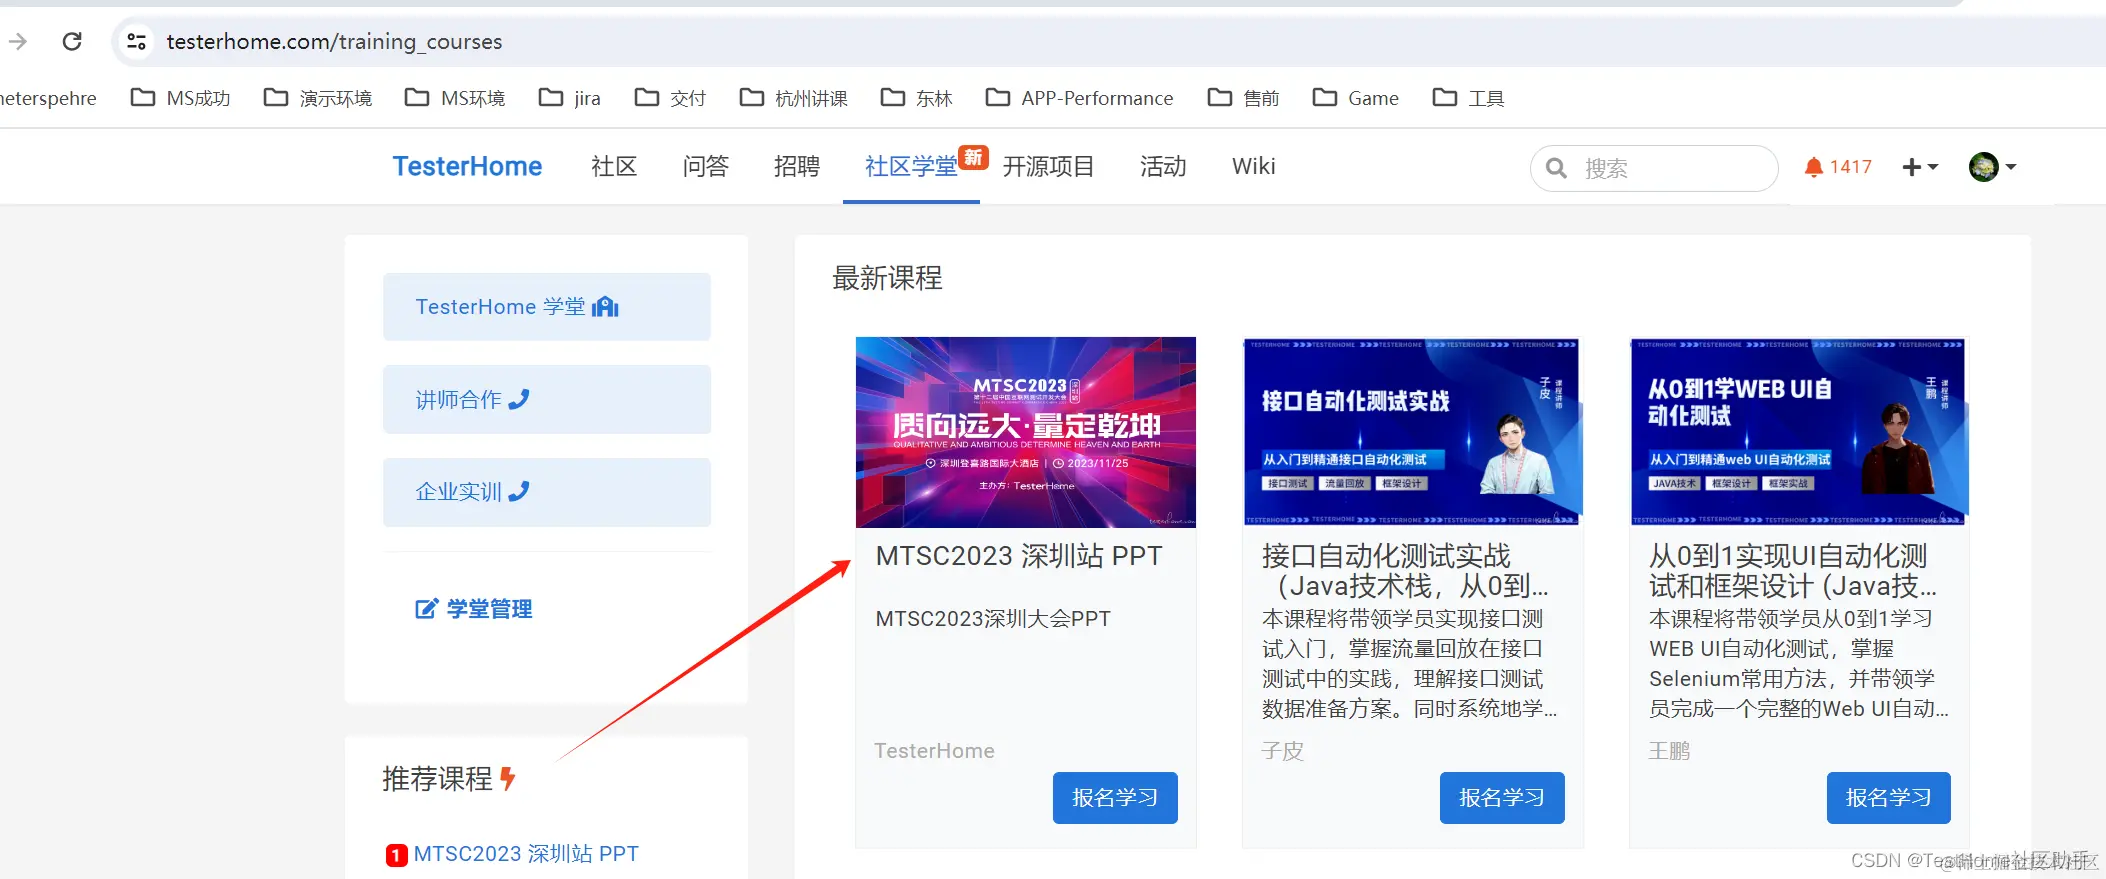
Task: Open the 演示环境 bookmark folder
Action: coord(318,98)
